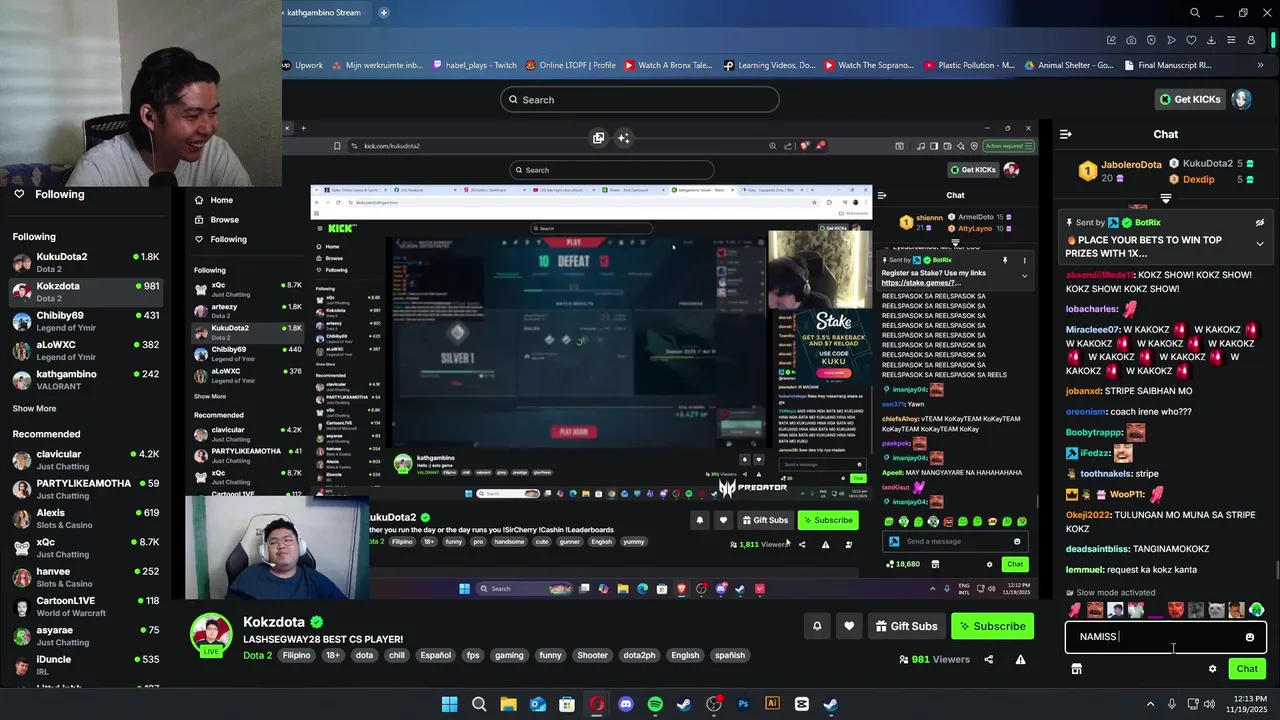Open chat settings gear

click(x=1212, y=669)
